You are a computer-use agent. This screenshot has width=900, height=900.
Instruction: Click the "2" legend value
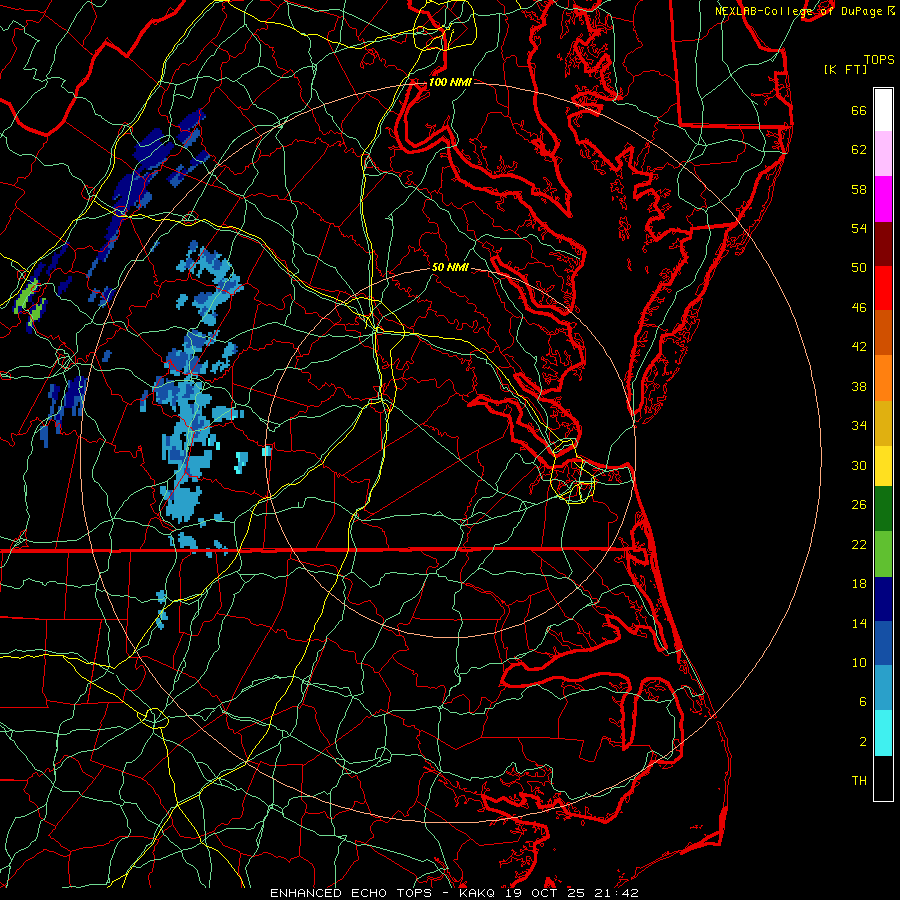tap(863, 742)
